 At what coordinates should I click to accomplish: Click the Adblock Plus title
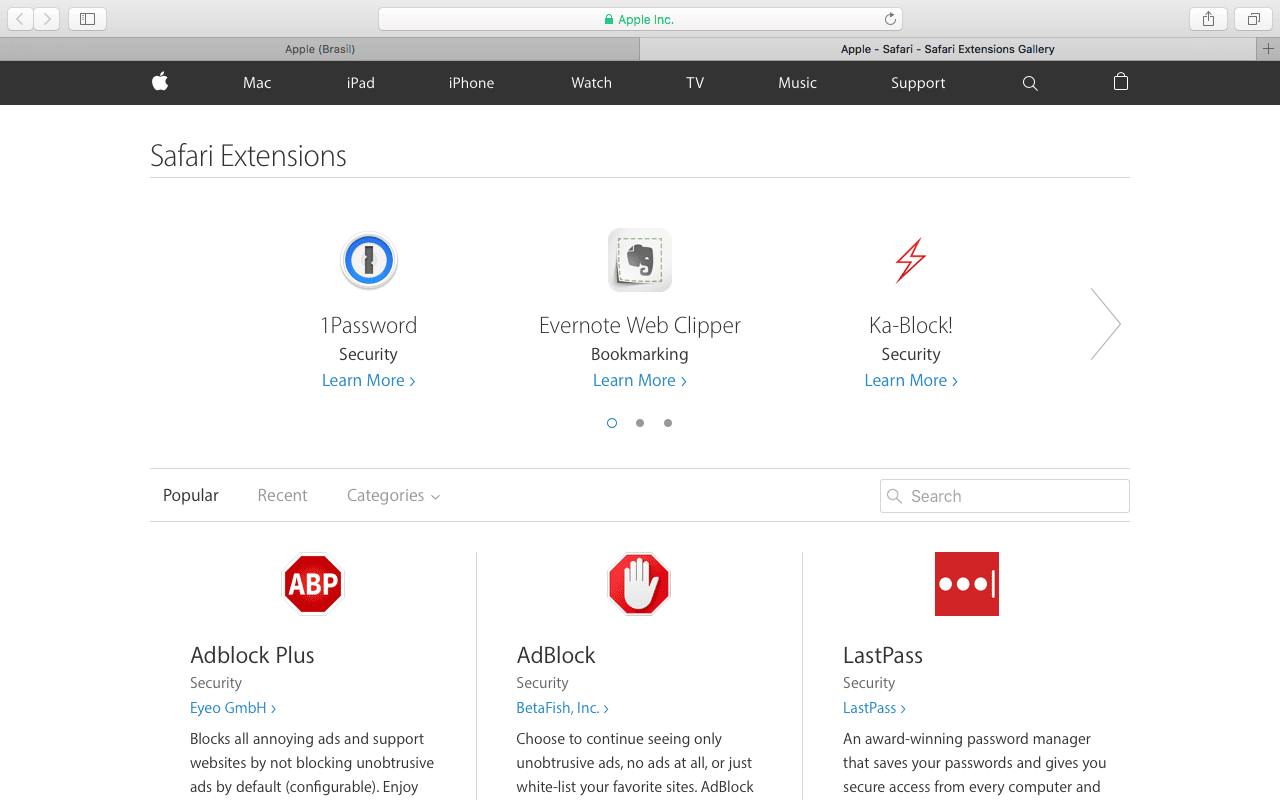pyautogui.click(x=252, y=655)
